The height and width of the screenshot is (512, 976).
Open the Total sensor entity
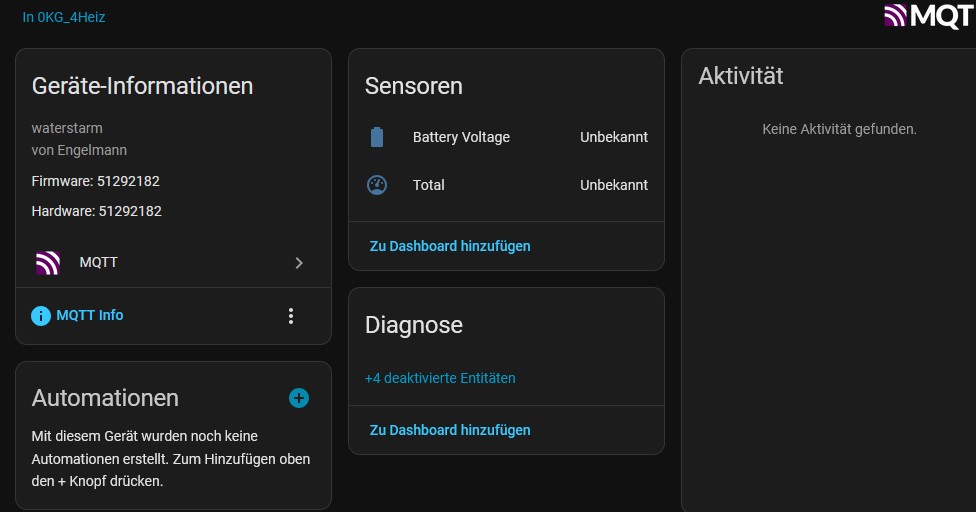point(429,185)
